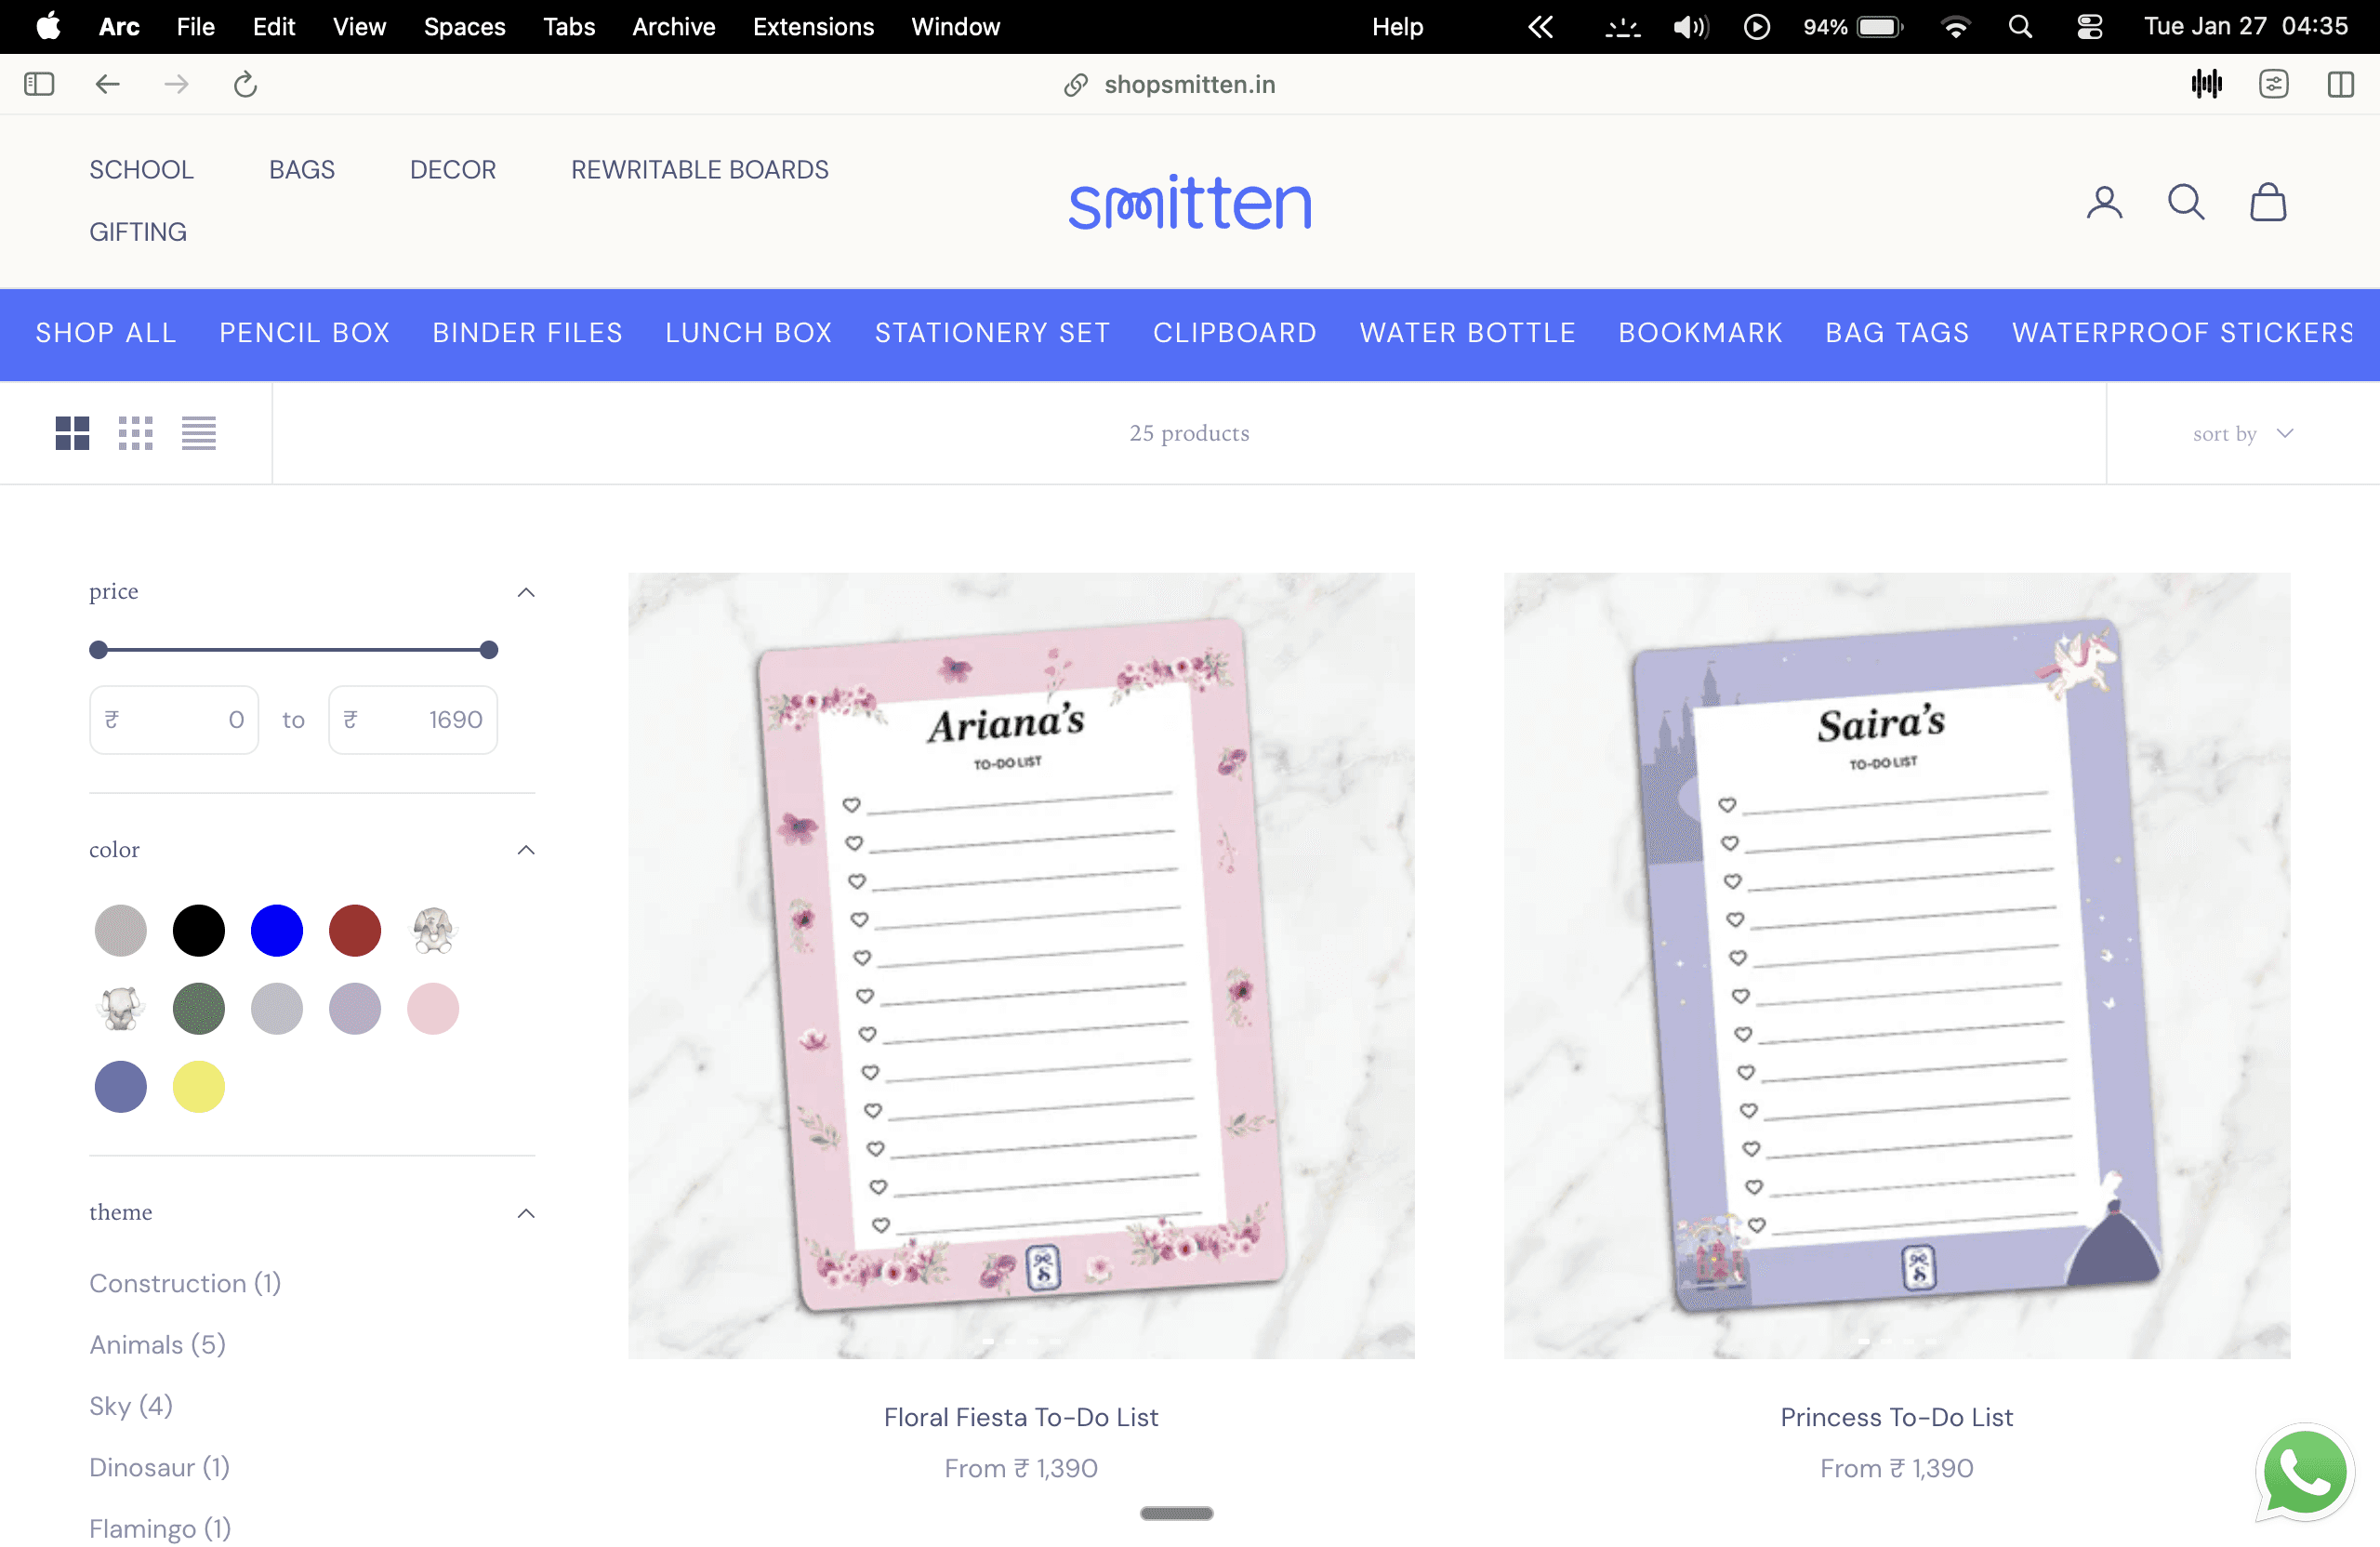Collapse the price filter section
This screenshot has width=2380, height=1547.
[525, 592]
